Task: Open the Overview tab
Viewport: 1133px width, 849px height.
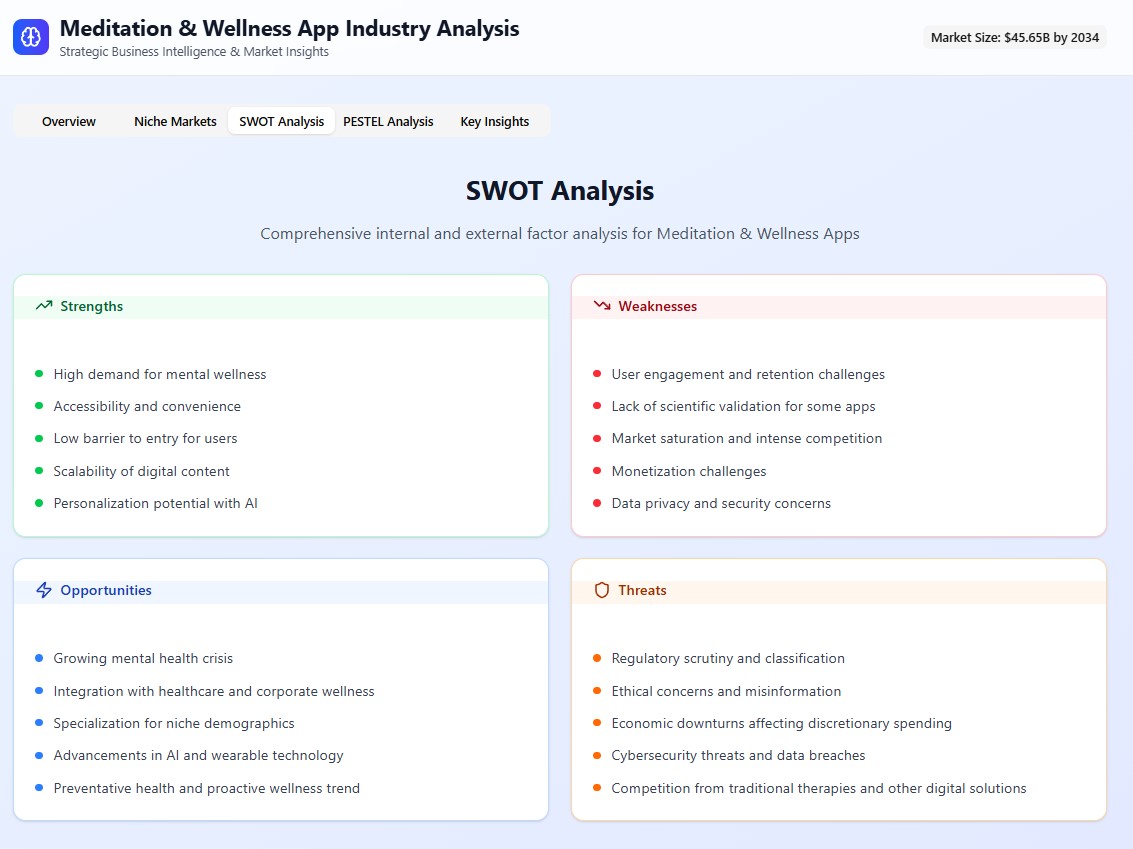Action: [x=69, y=121]
